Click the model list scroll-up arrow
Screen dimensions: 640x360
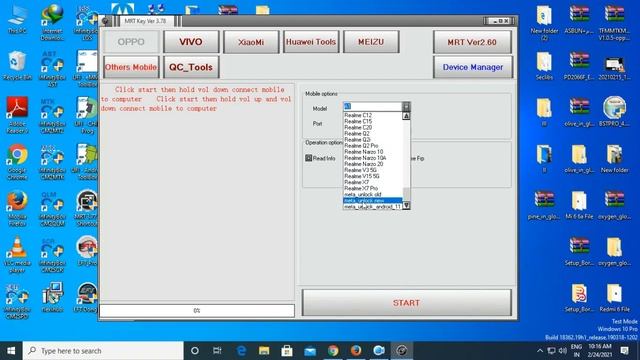[406, 116]
